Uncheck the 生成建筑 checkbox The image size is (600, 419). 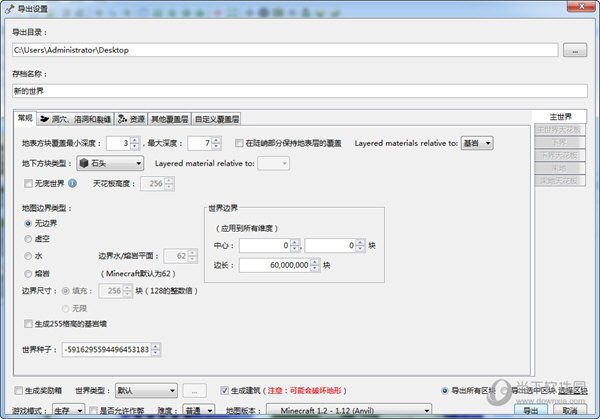[223, 390]
